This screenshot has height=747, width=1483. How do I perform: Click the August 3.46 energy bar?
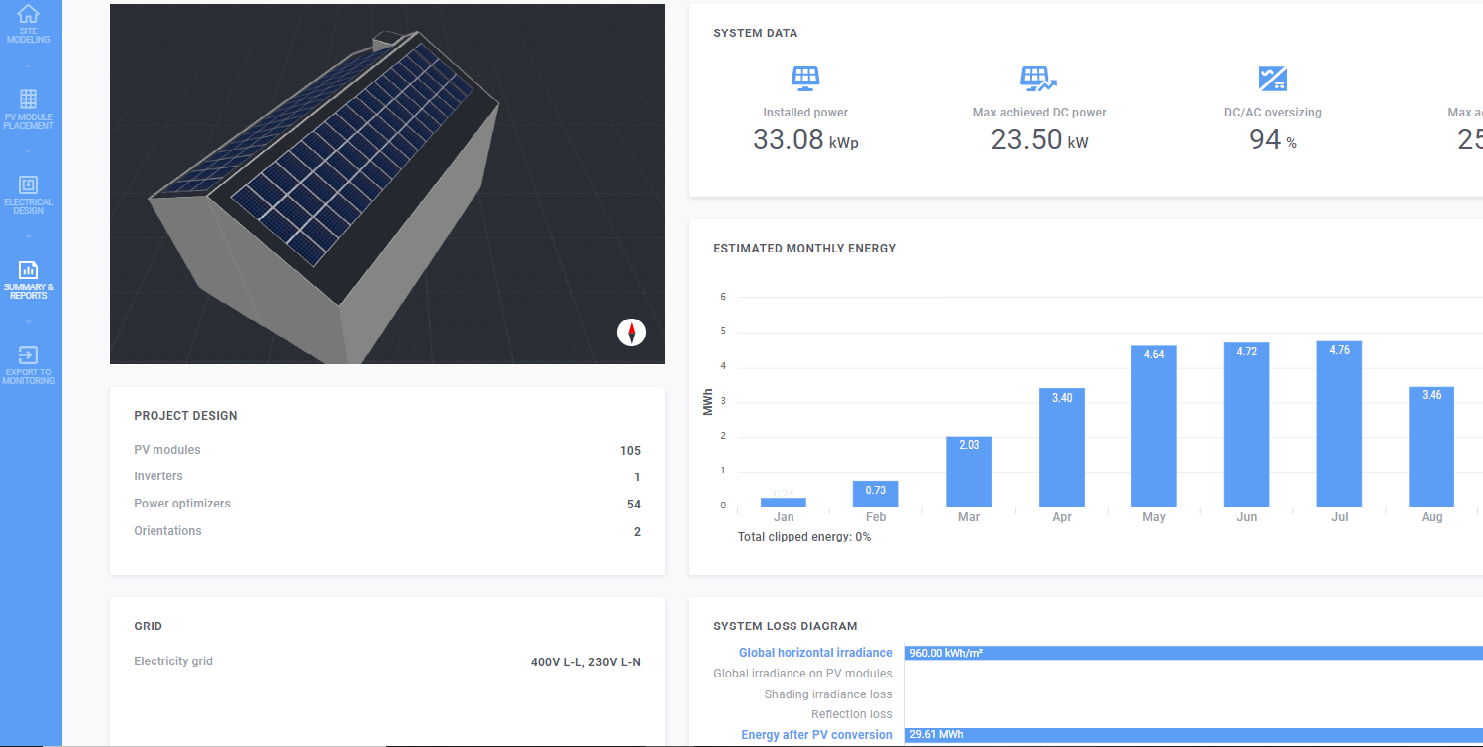point(1431,447)
